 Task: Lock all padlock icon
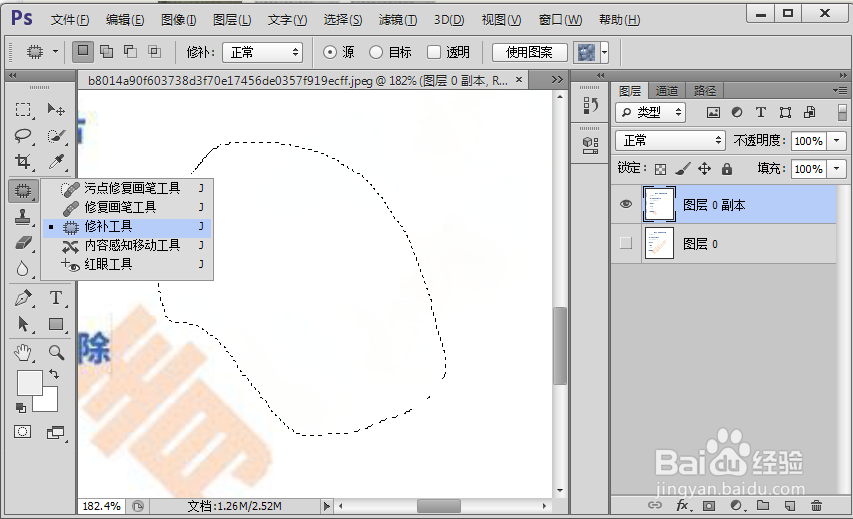(x=727, y=169)
